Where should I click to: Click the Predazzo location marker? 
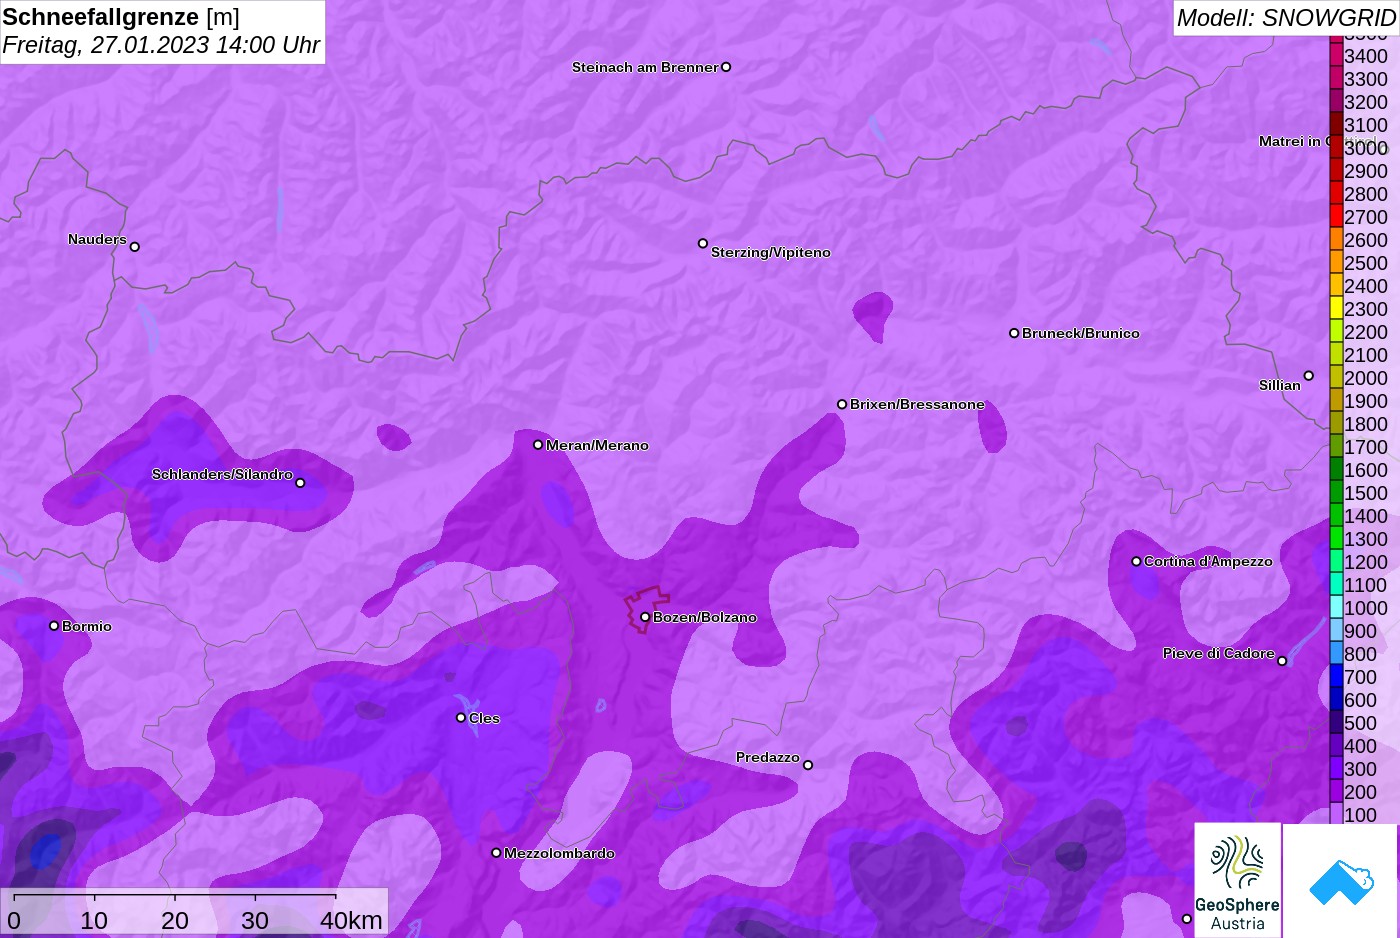(808, 765)
